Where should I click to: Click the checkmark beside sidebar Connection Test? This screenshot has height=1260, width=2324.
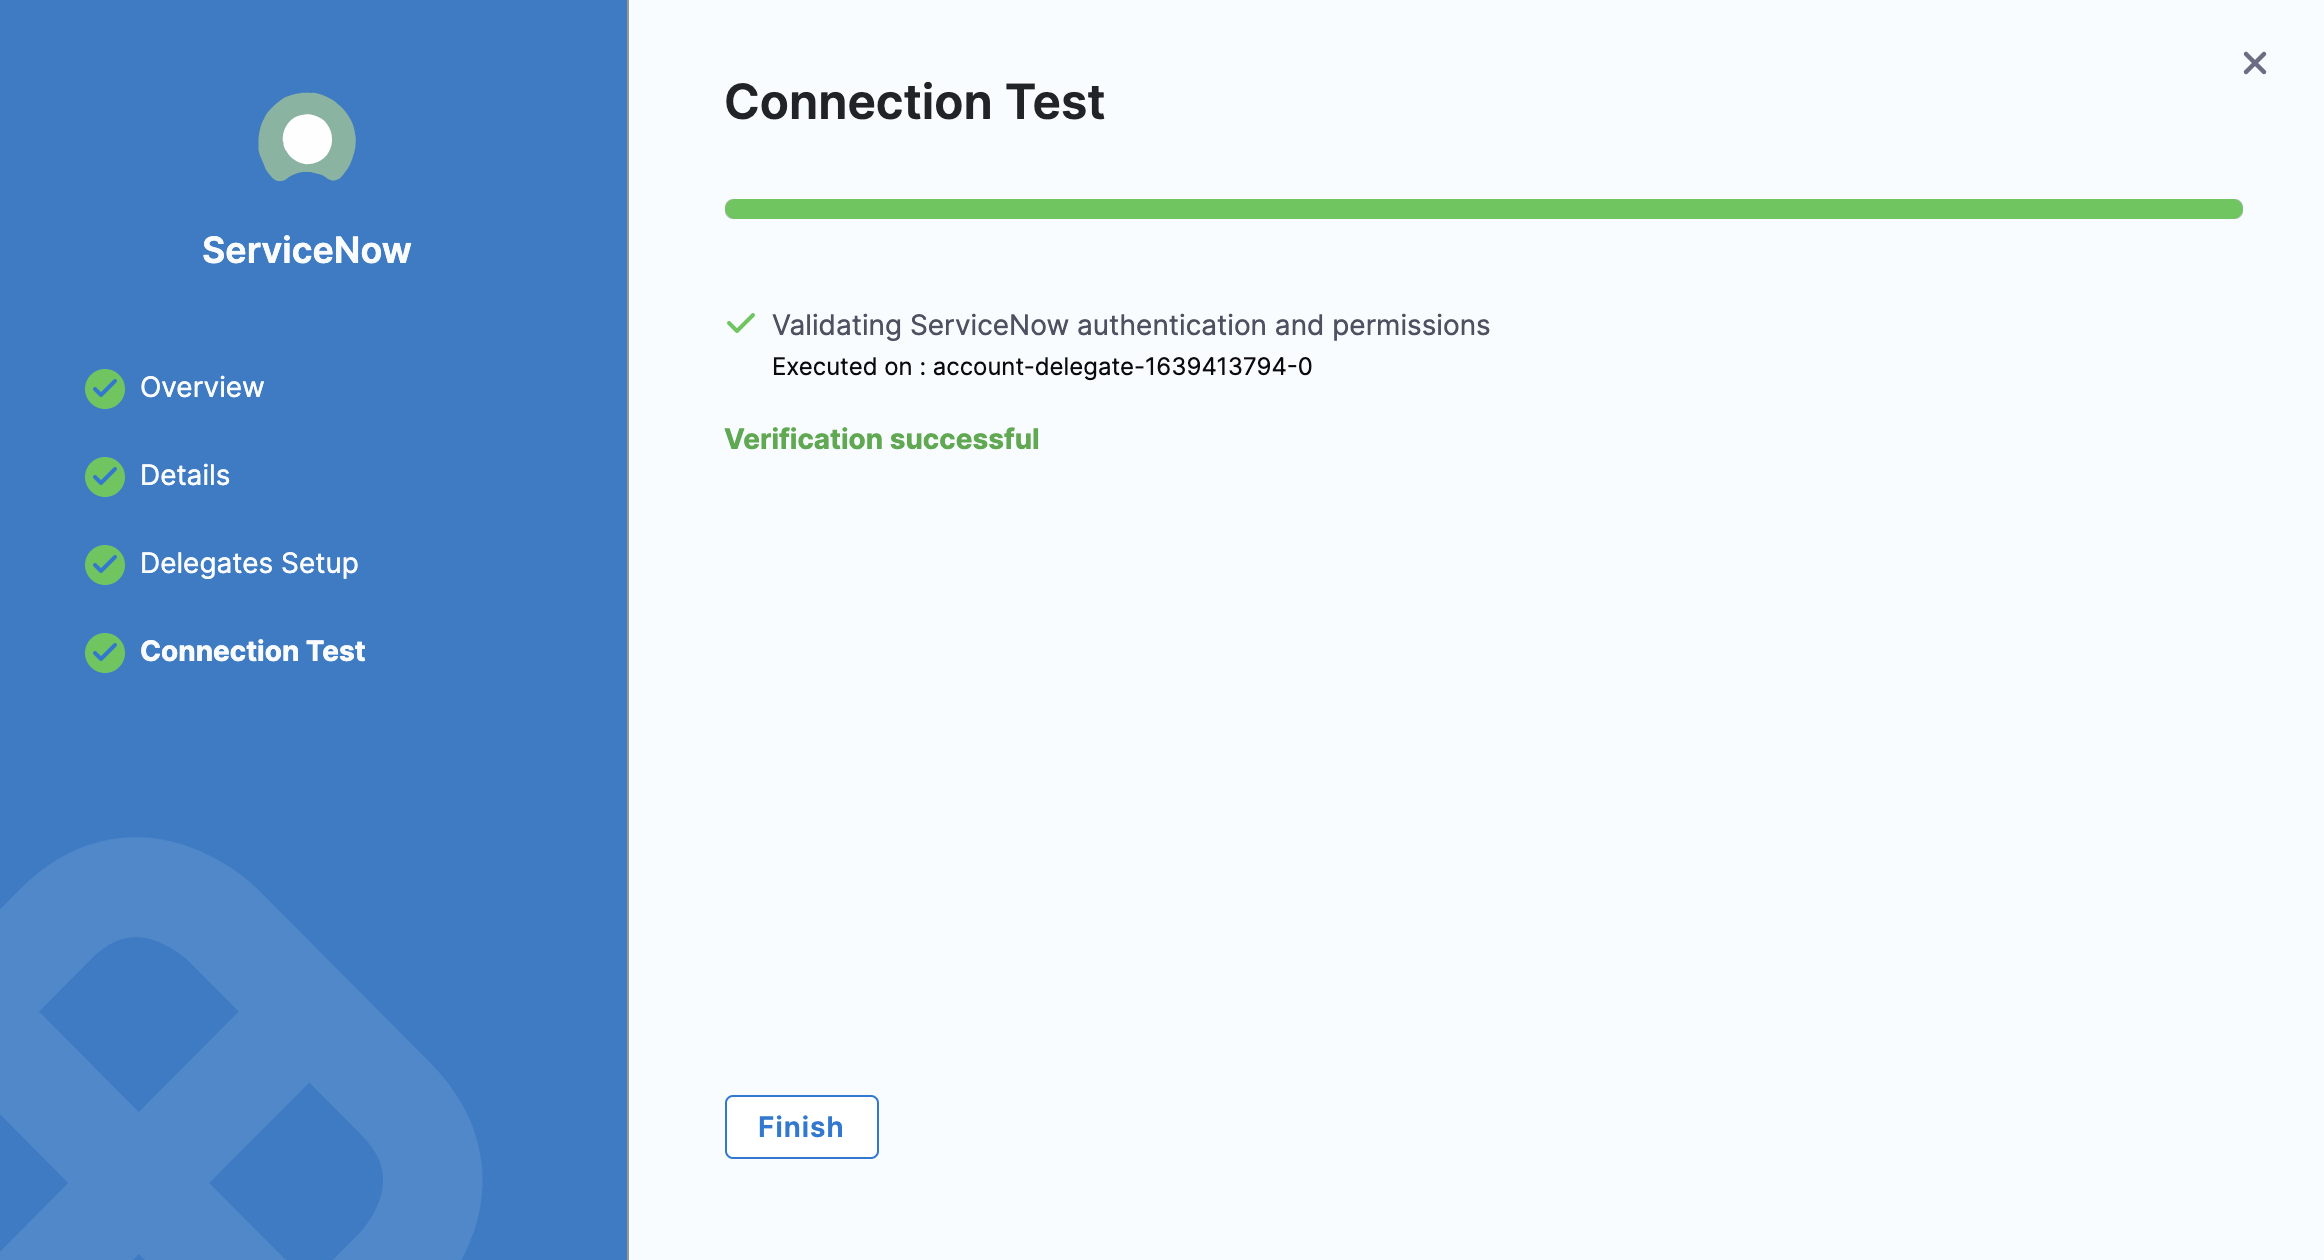click(105, 652)
